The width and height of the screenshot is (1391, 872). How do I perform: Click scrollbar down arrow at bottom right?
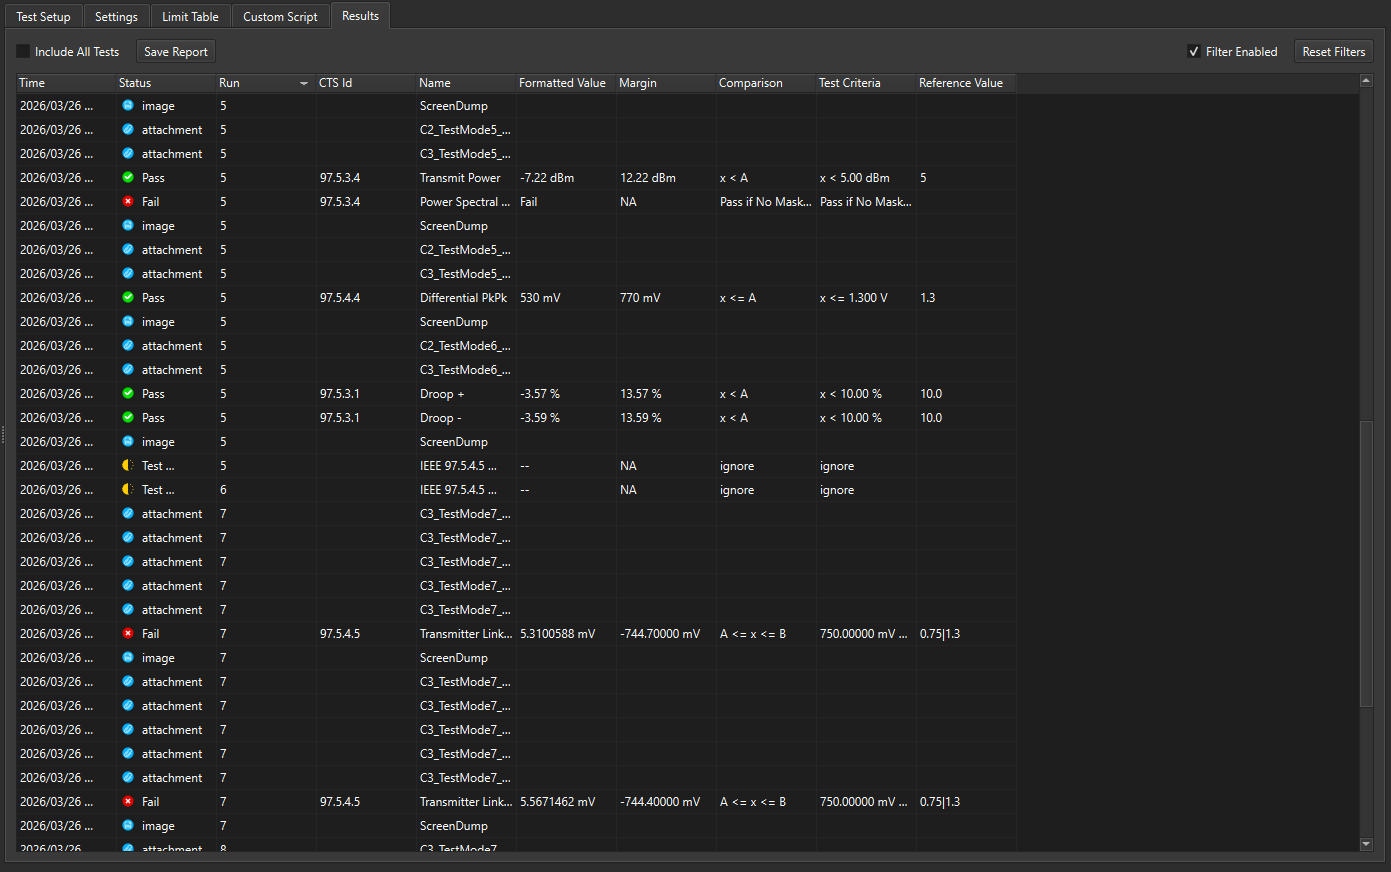tap(1366, 845)
